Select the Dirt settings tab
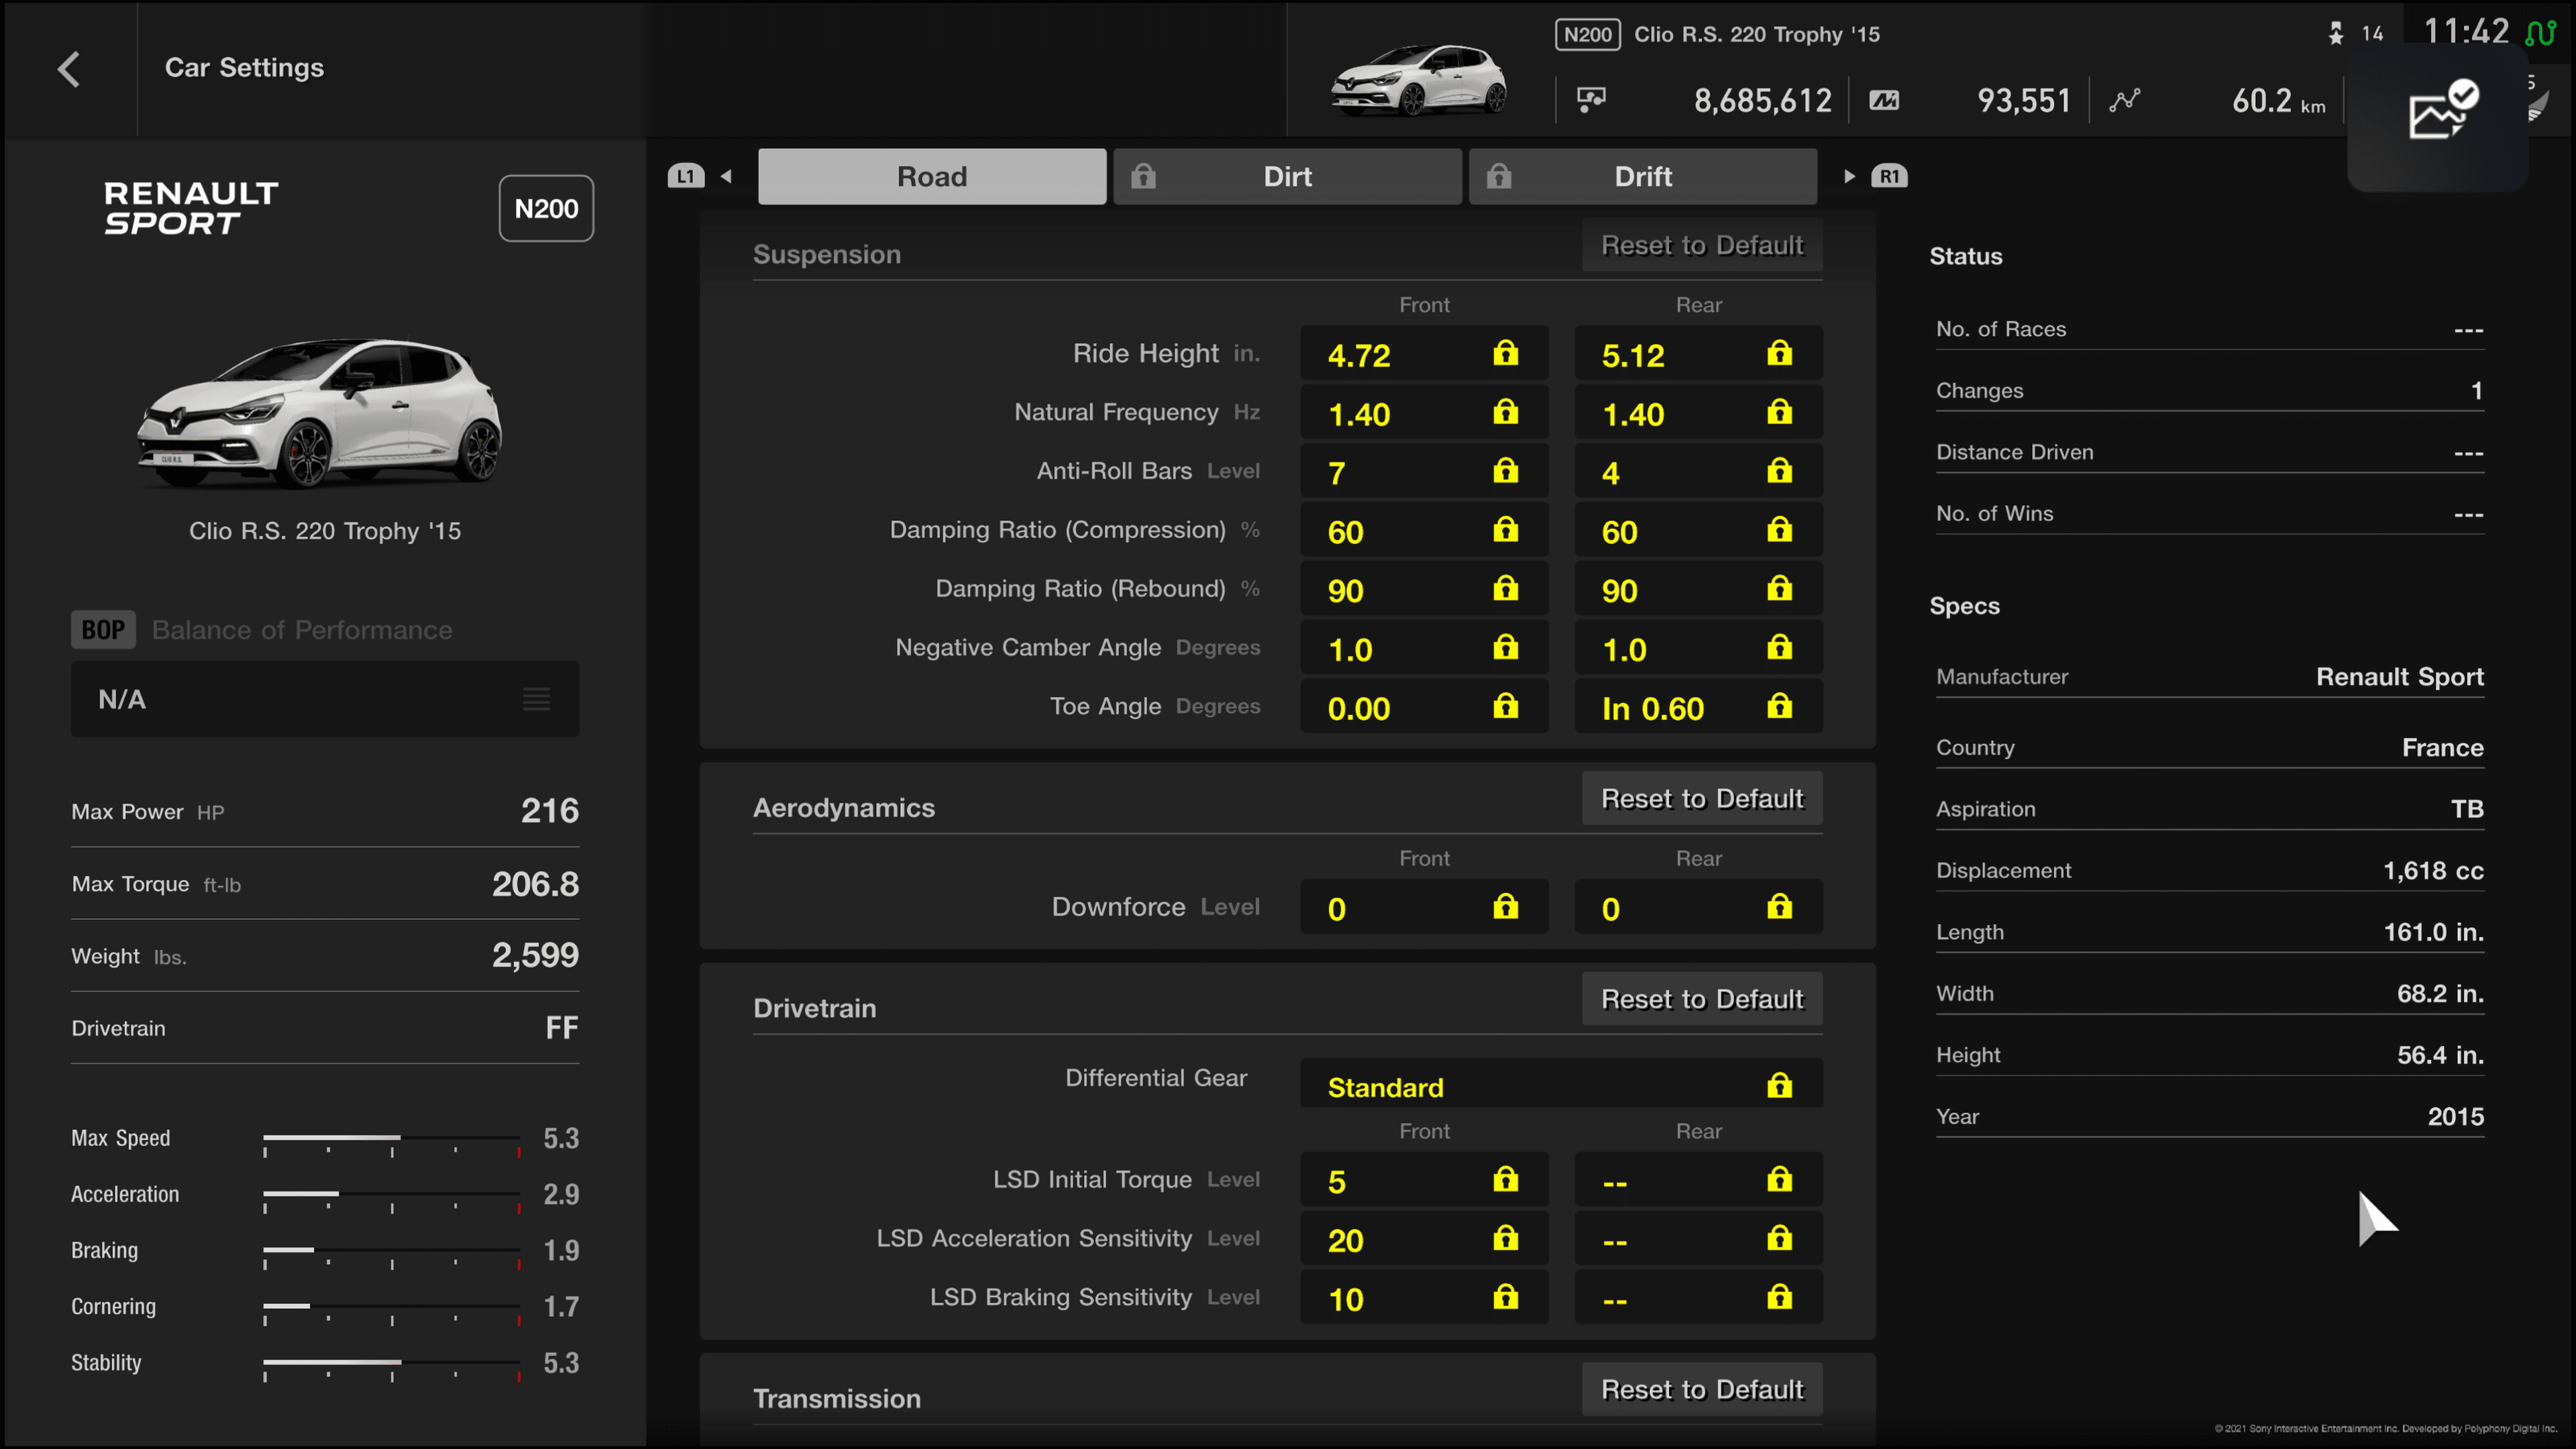The image size is (2576, 1449). [x=1287, y=177]
